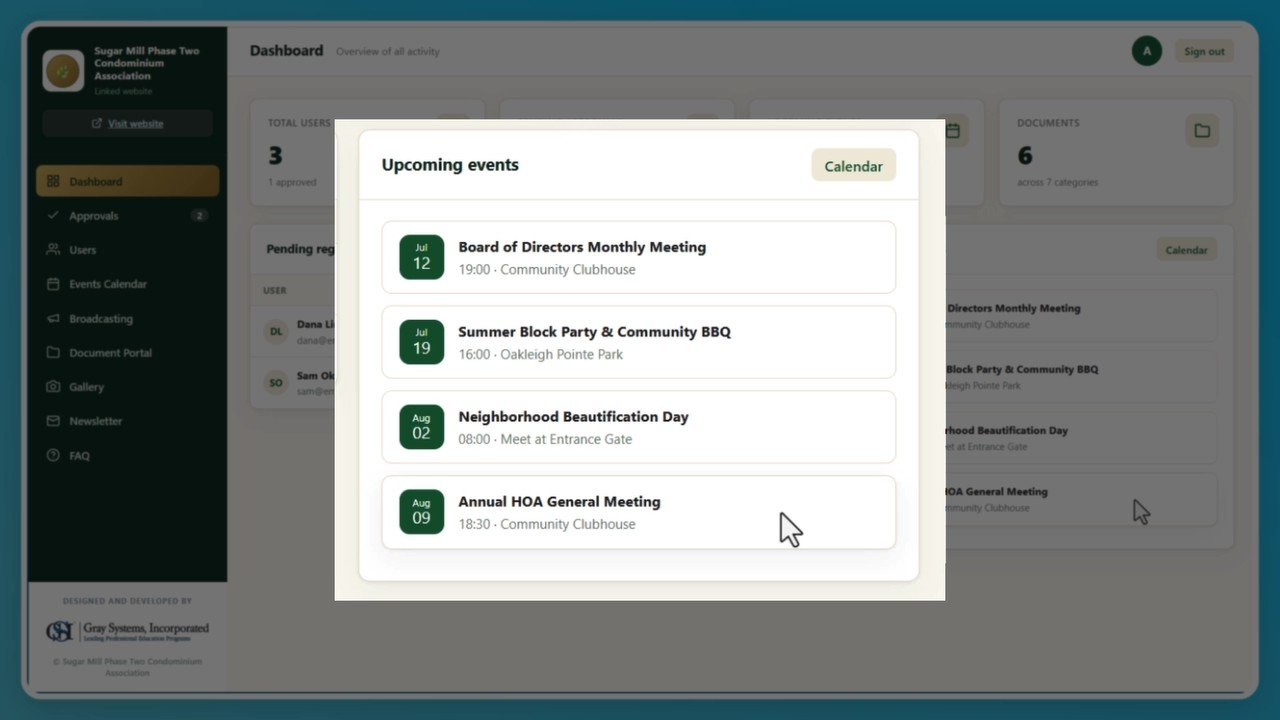Viewport: 1280px width, 720px height.
Task: Click the Calendar button beside Upcoming events heading
Action: 853,166
